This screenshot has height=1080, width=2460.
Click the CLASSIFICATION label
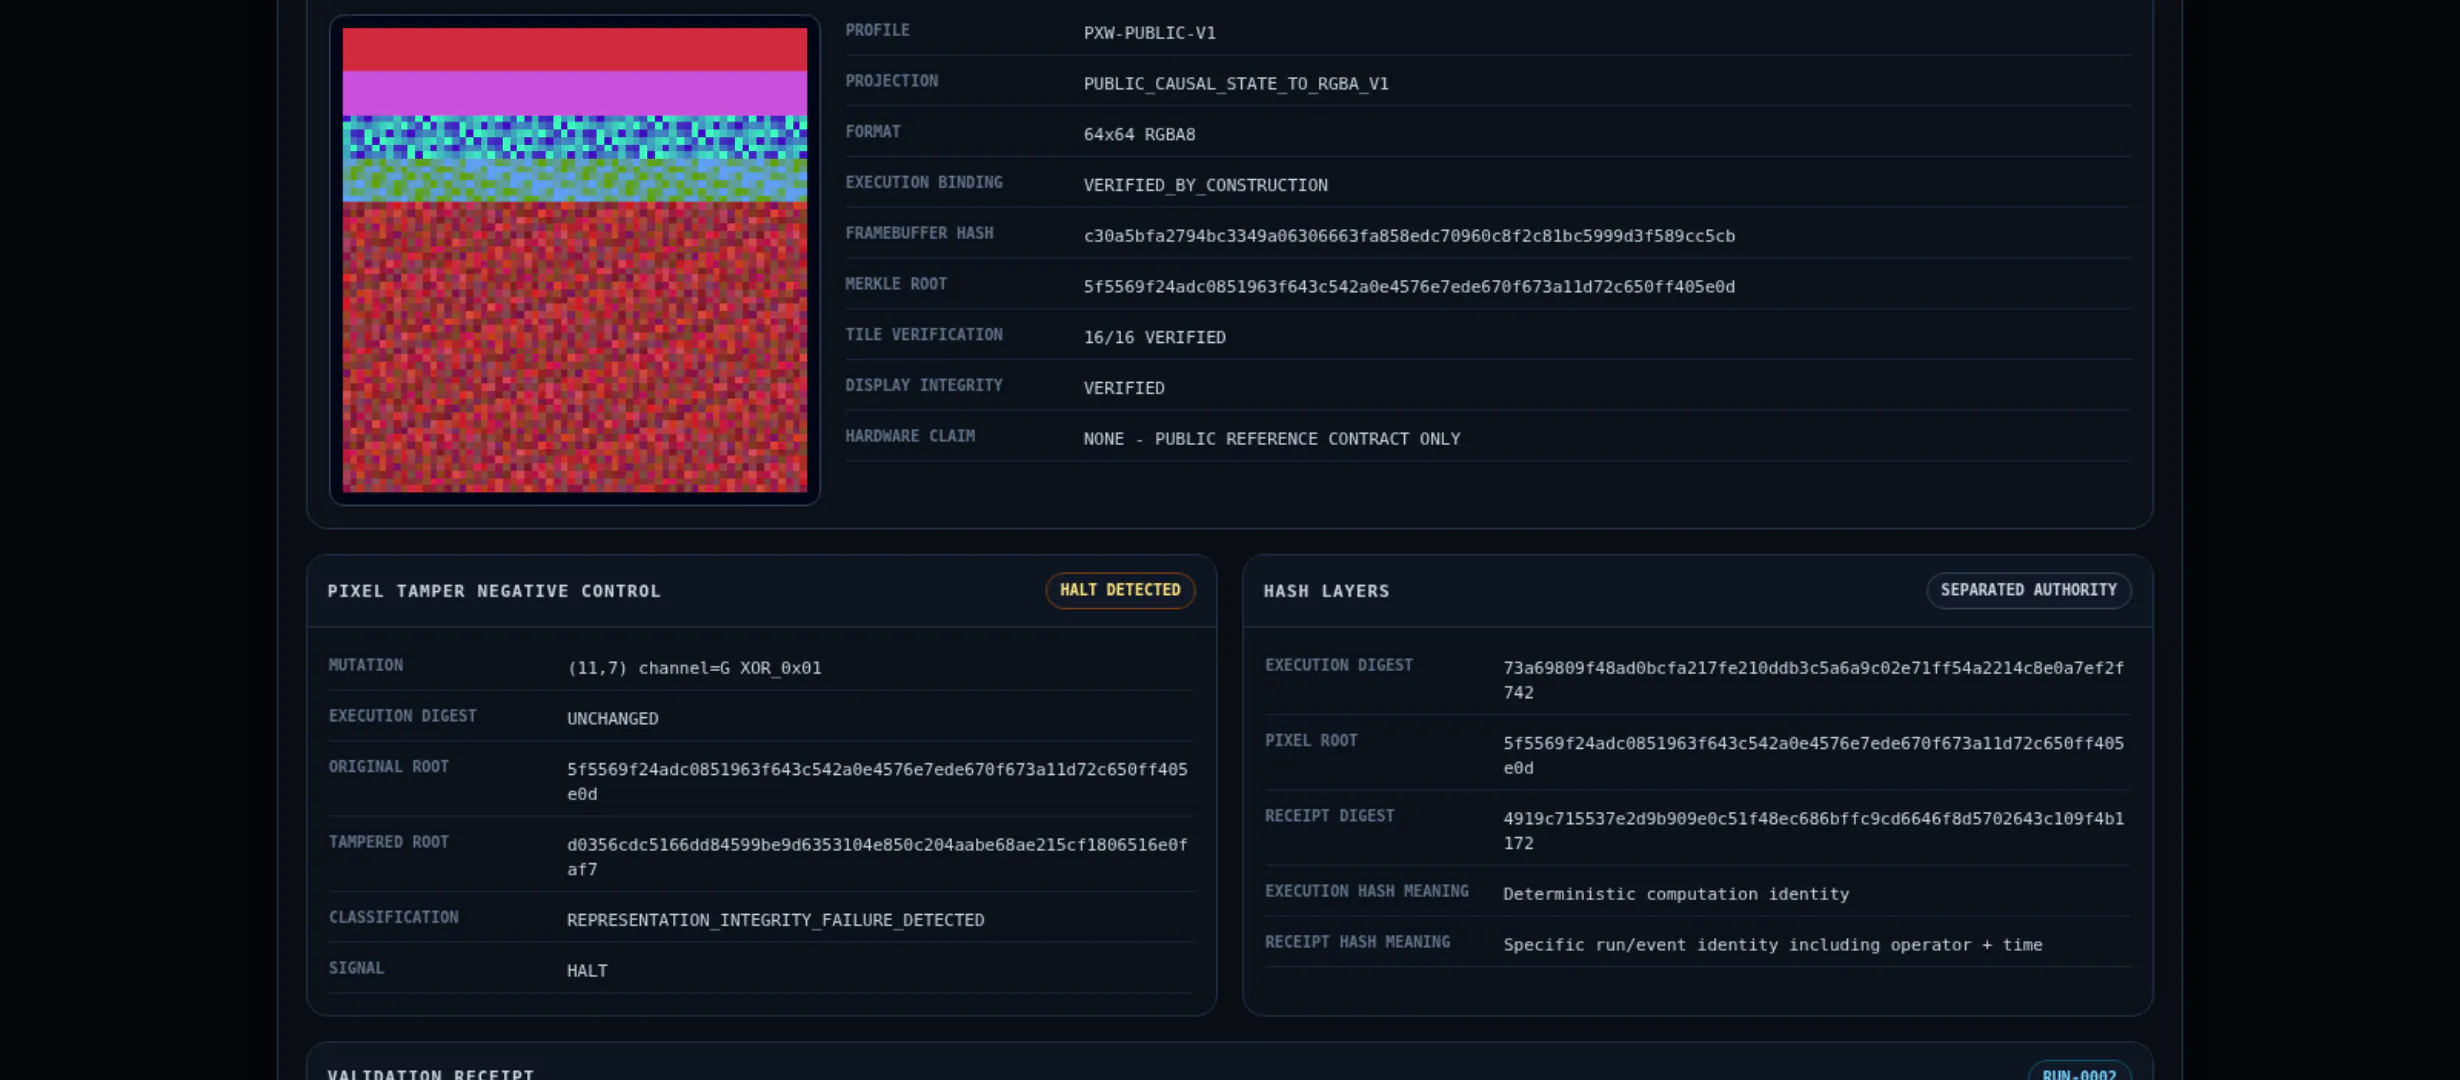(393, 917)
